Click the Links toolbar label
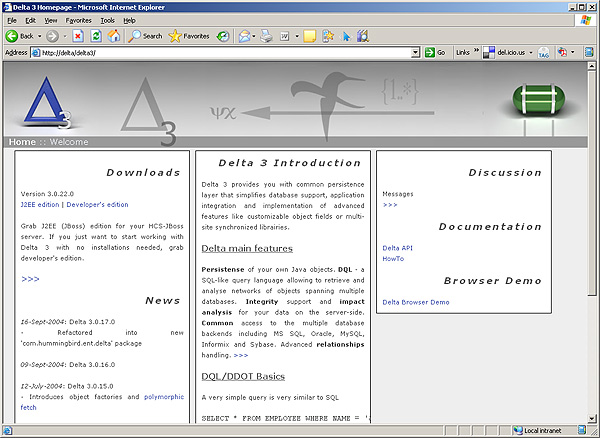This screenshot has height=438, width=600. point(463,53)
